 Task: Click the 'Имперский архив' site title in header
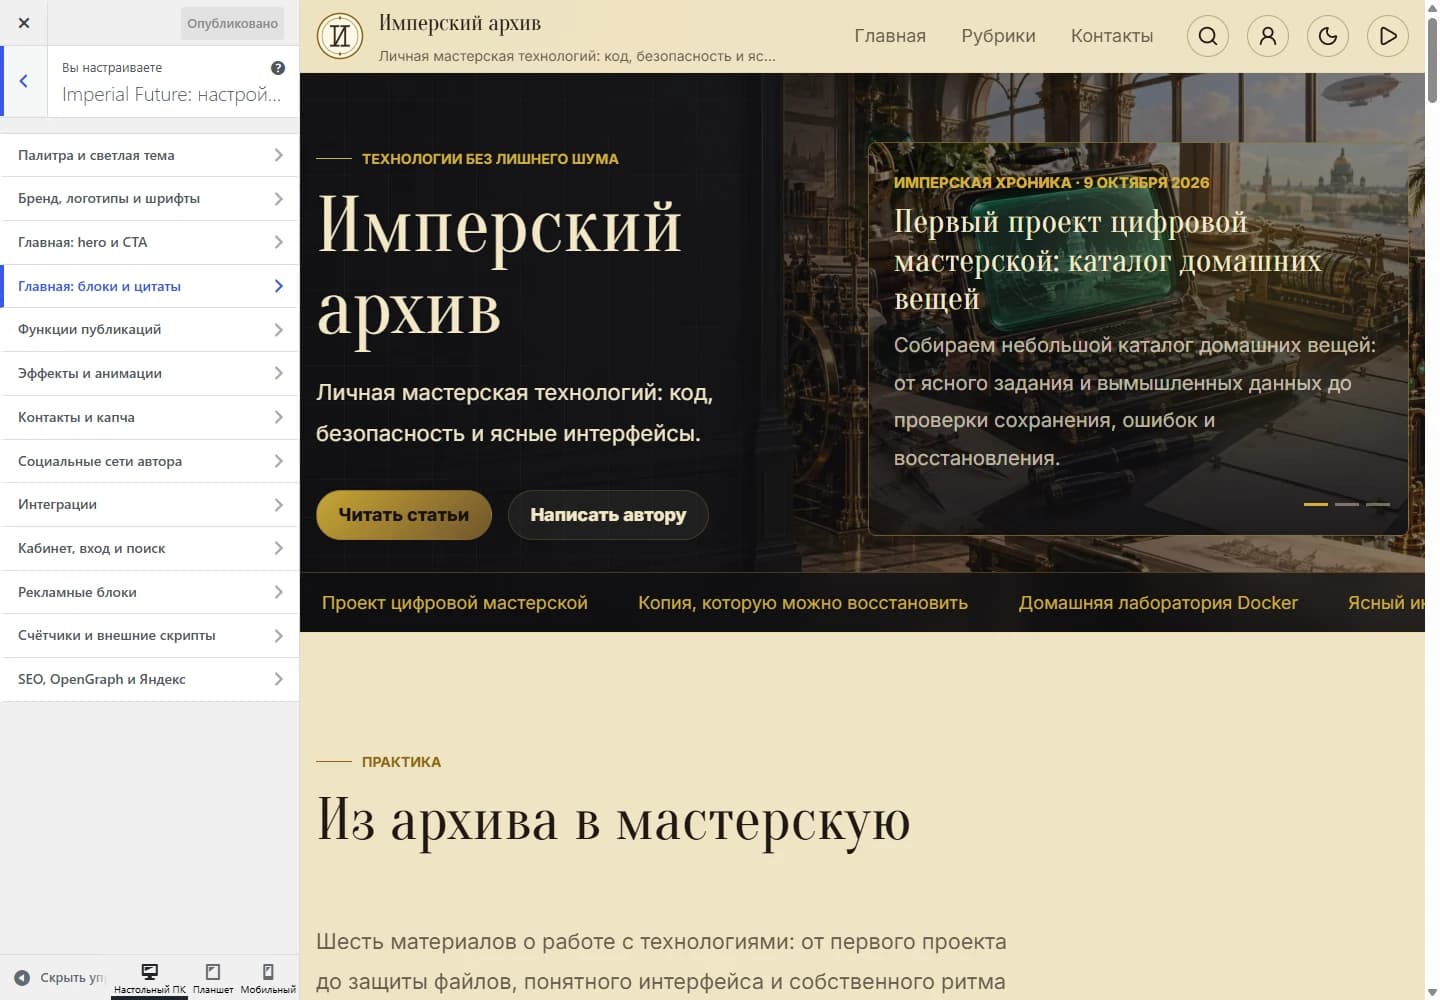[x=460, y=23]
